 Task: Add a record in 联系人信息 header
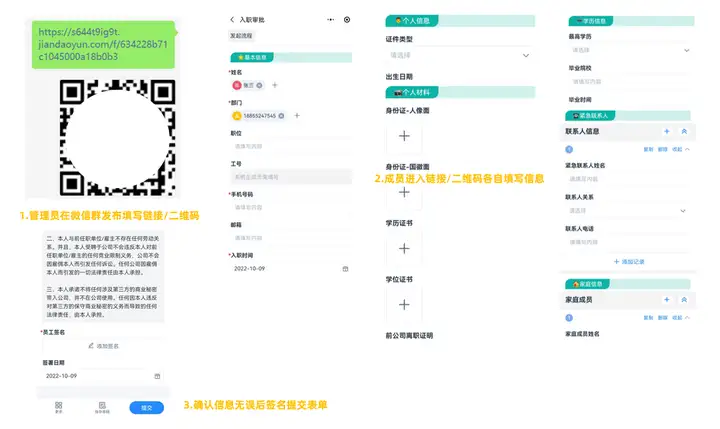tap(667, 131)
